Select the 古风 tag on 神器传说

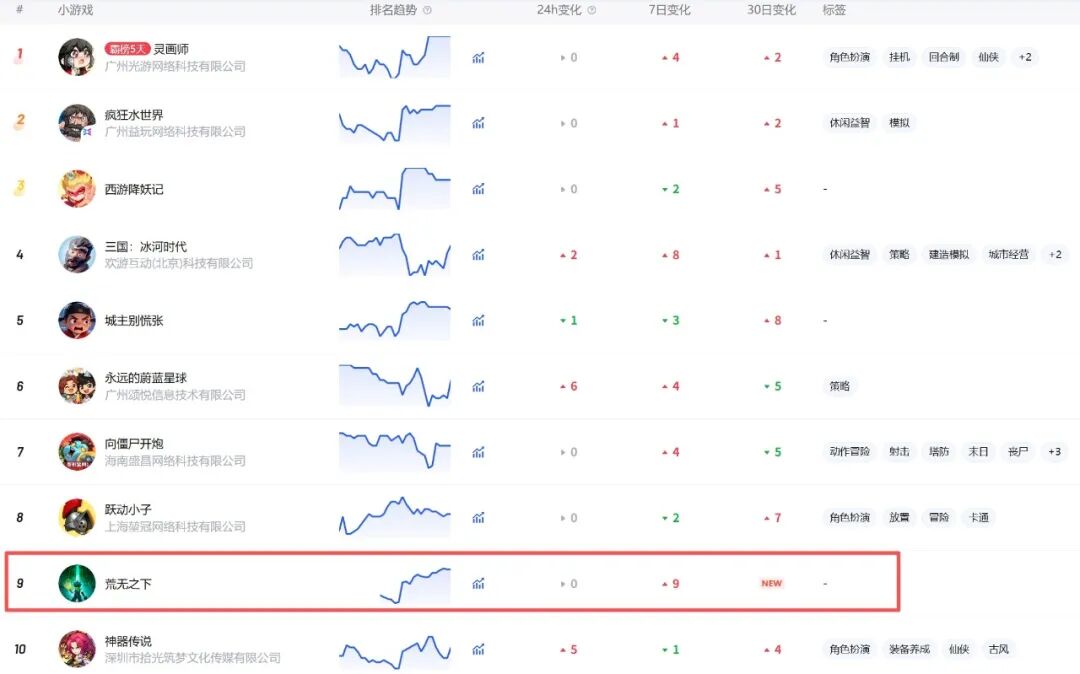click(x=998, y=649)
